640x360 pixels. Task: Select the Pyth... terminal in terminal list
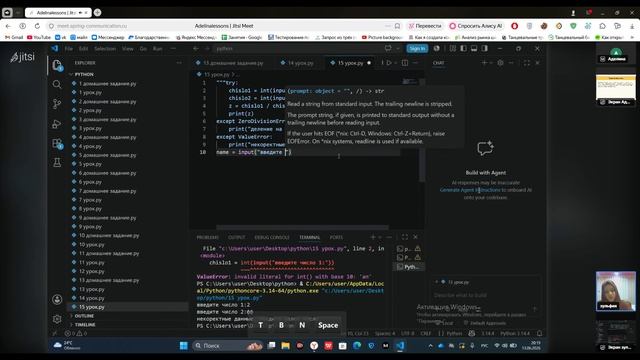pos(409,267)
